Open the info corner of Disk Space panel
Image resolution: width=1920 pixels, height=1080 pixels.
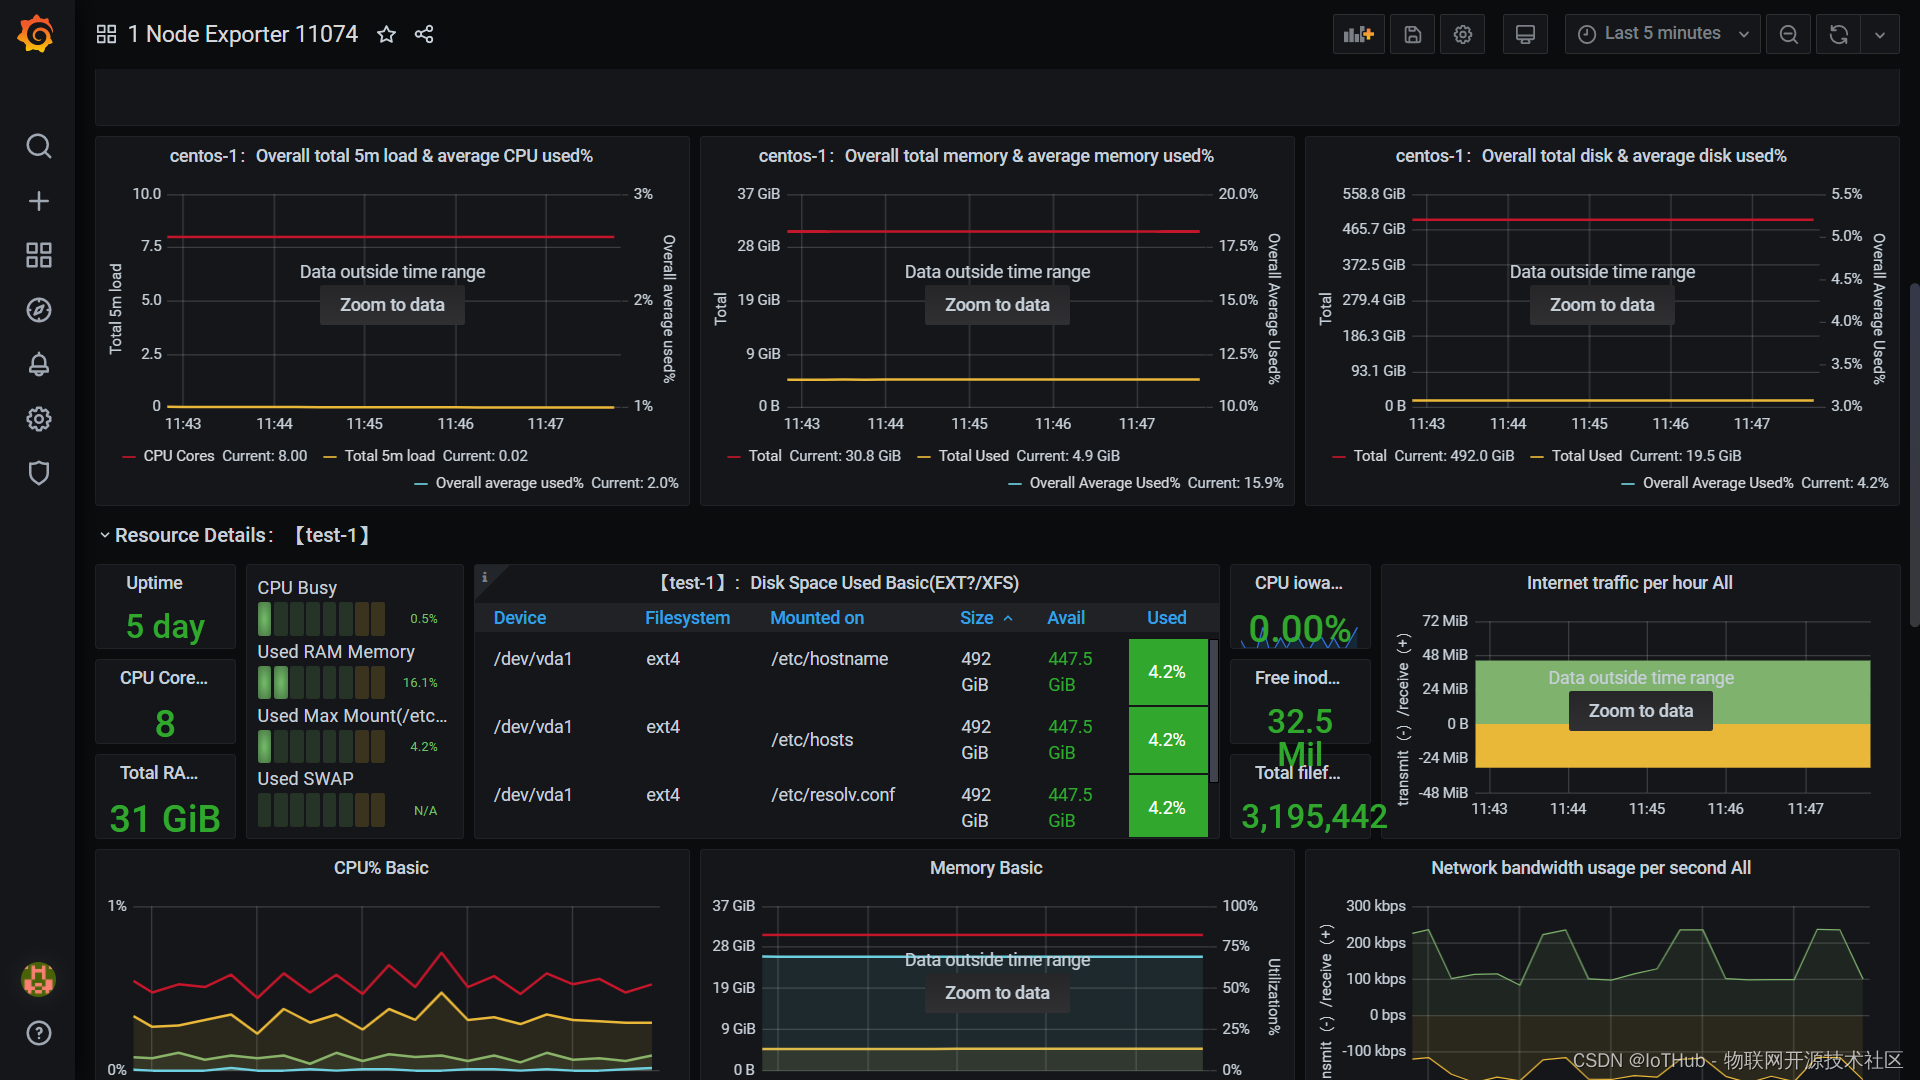(x=485, y=577)
